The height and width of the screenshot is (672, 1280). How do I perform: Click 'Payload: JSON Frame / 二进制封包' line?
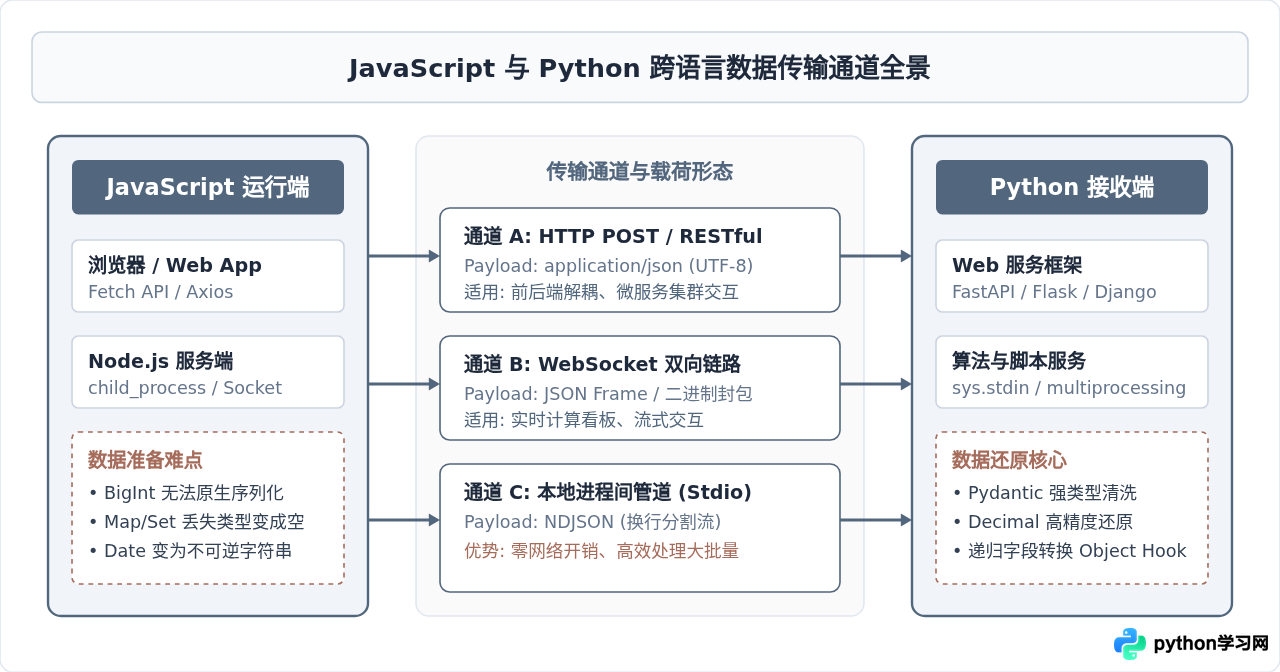coord(608,394)
